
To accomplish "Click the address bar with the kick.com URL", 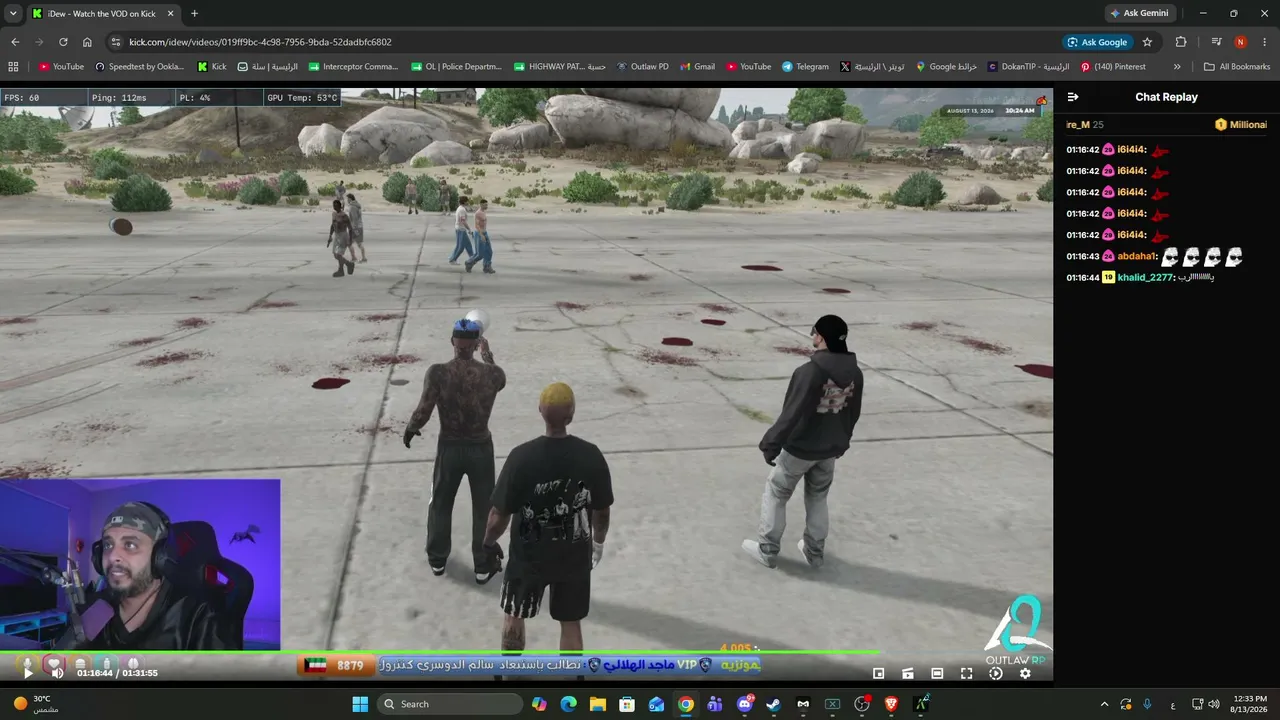I will [580, 42].
